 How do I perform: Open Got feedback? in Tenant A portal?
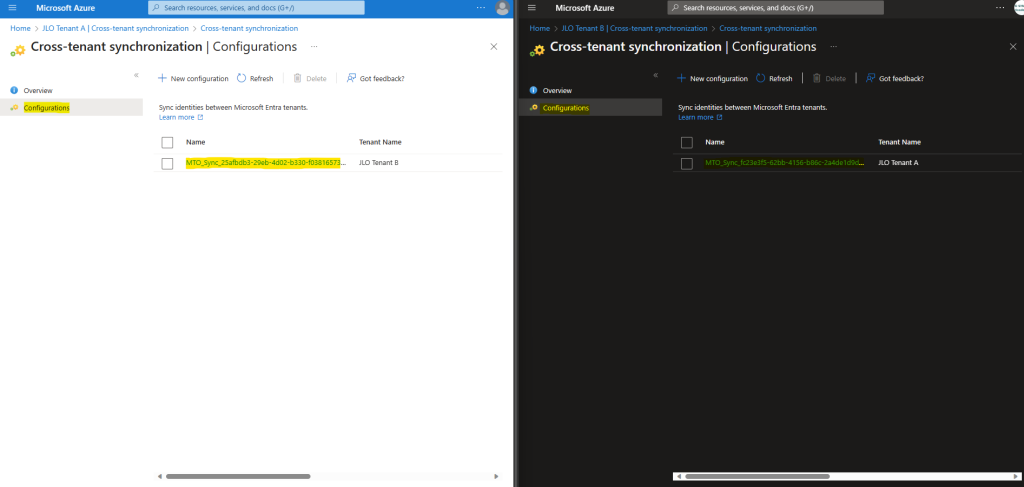coord(376,78)
